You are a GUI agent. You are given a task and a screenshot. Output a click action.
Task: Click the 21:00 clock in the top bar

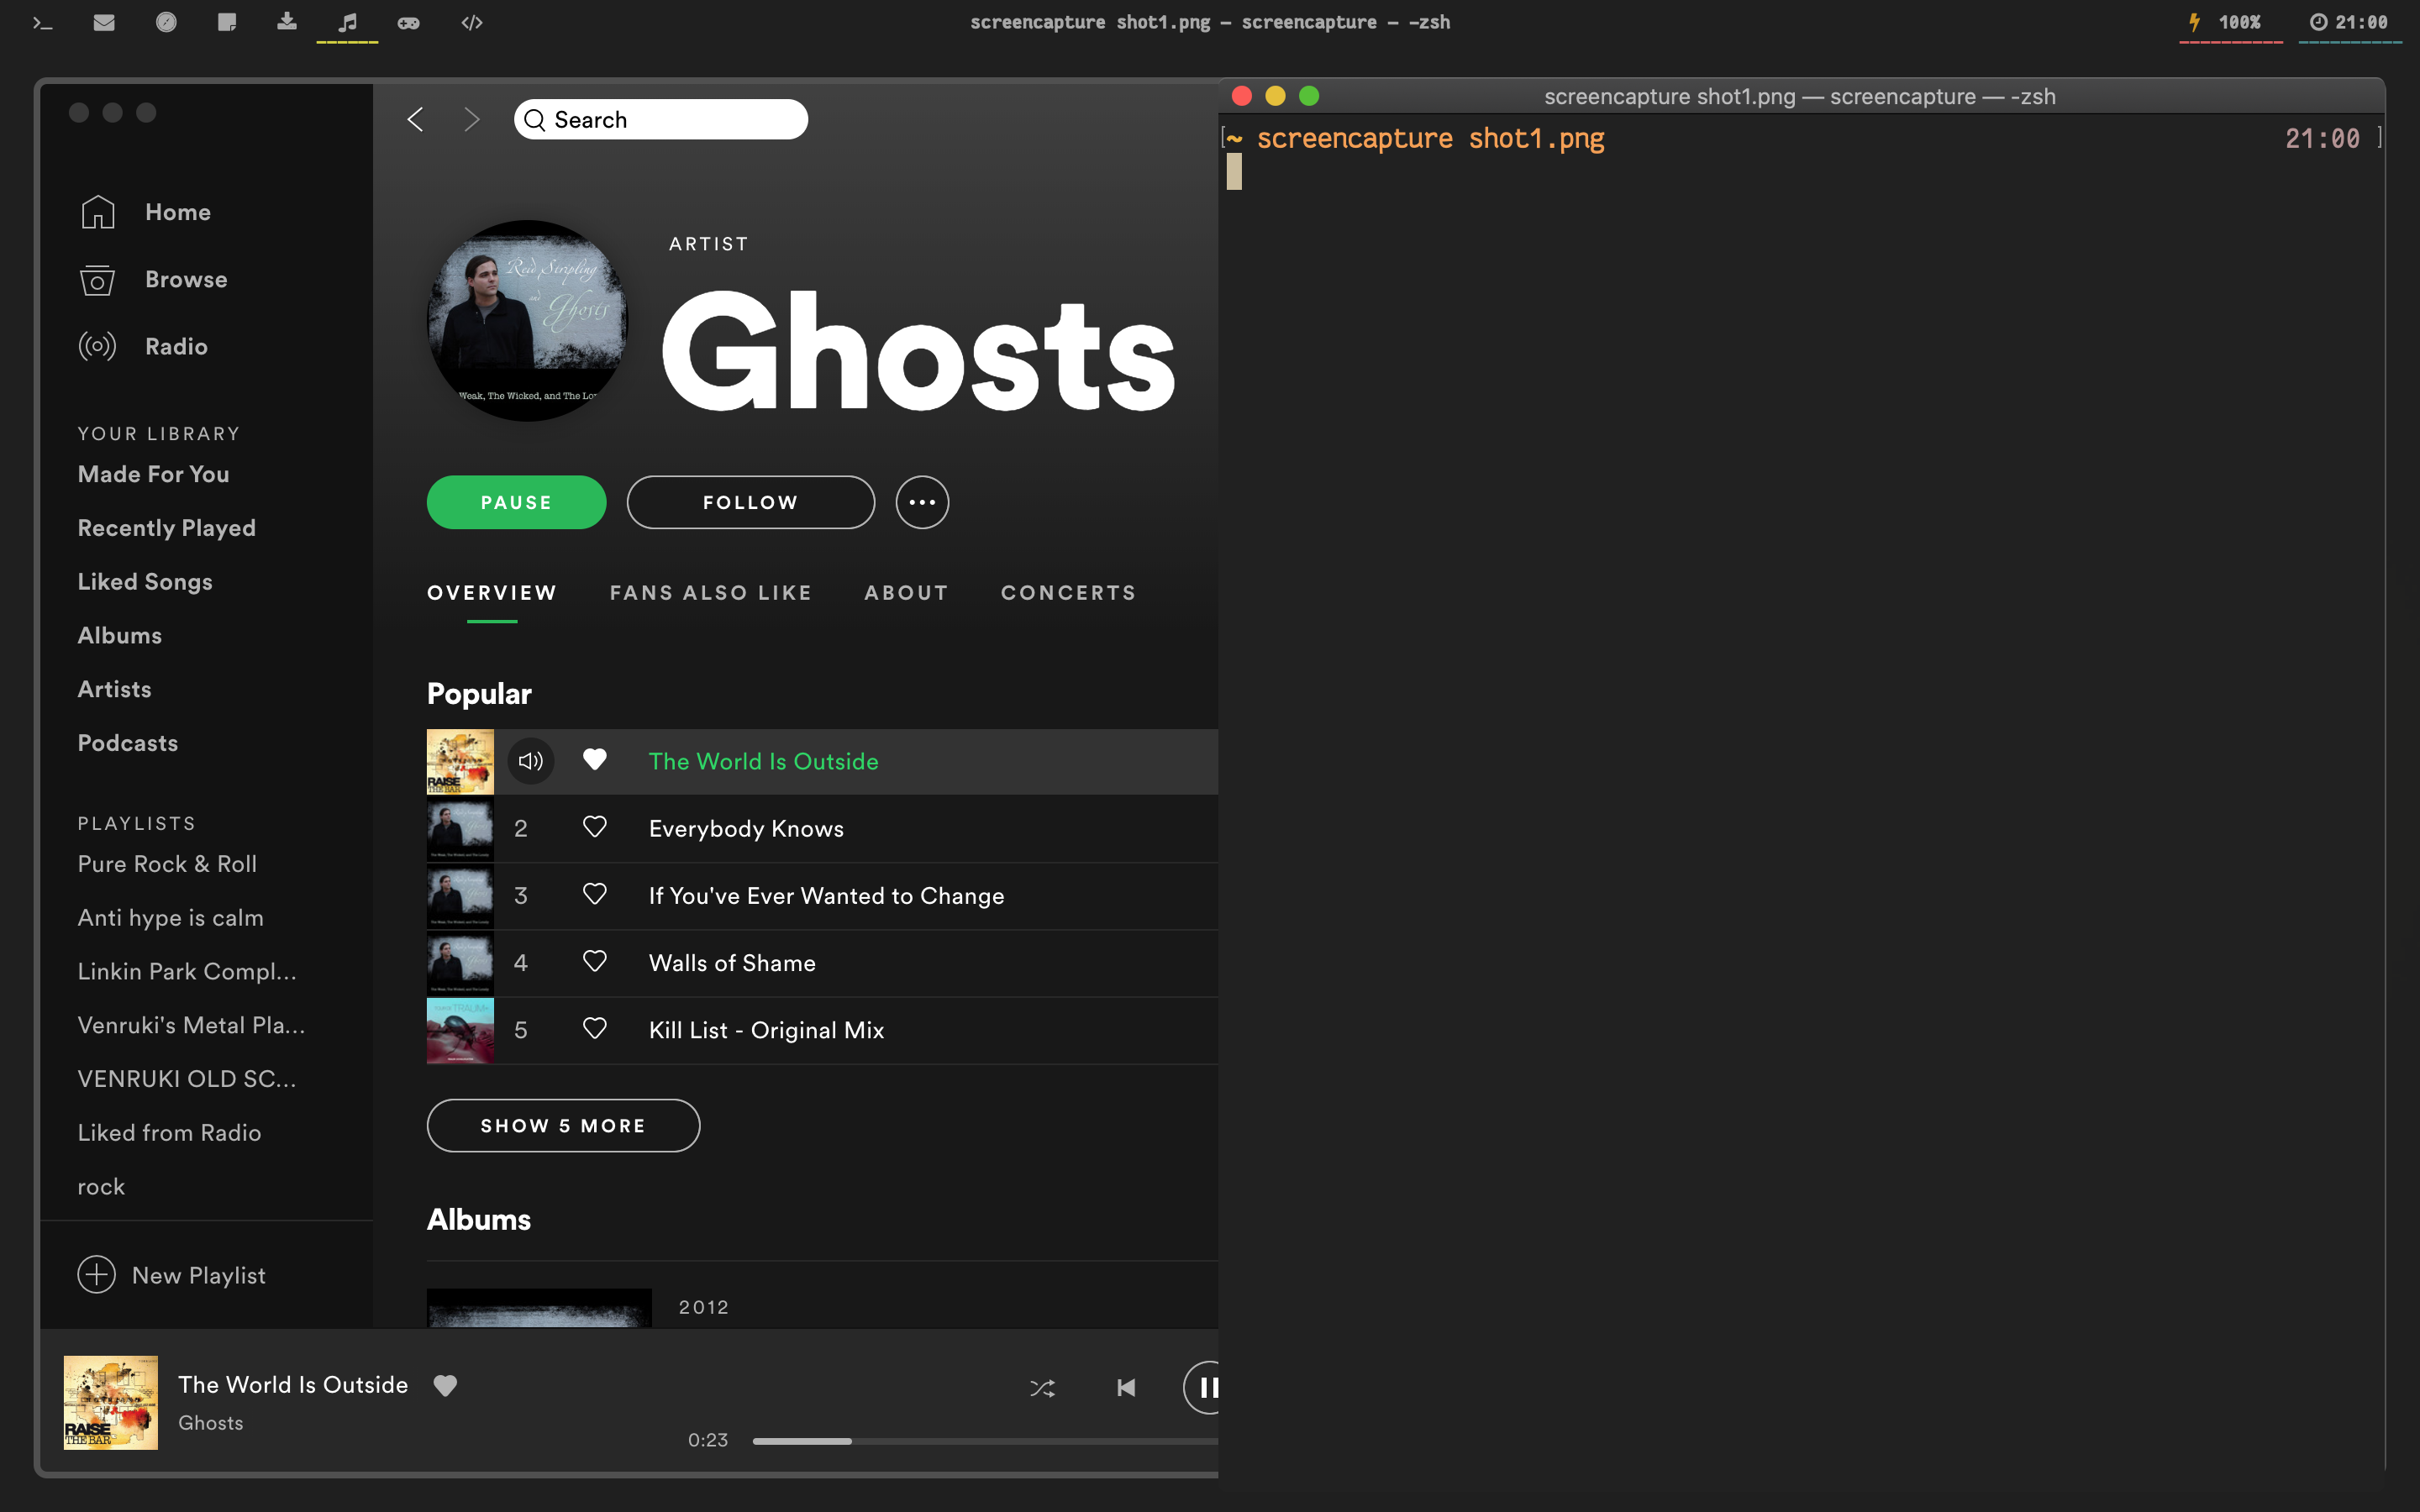point(2349,22)
